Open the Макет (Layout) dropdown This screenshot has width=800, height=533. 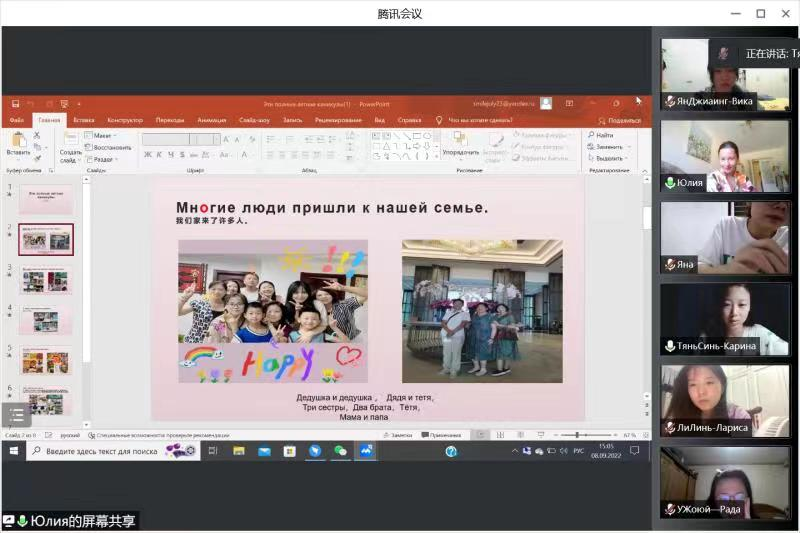tap(100, 136)
